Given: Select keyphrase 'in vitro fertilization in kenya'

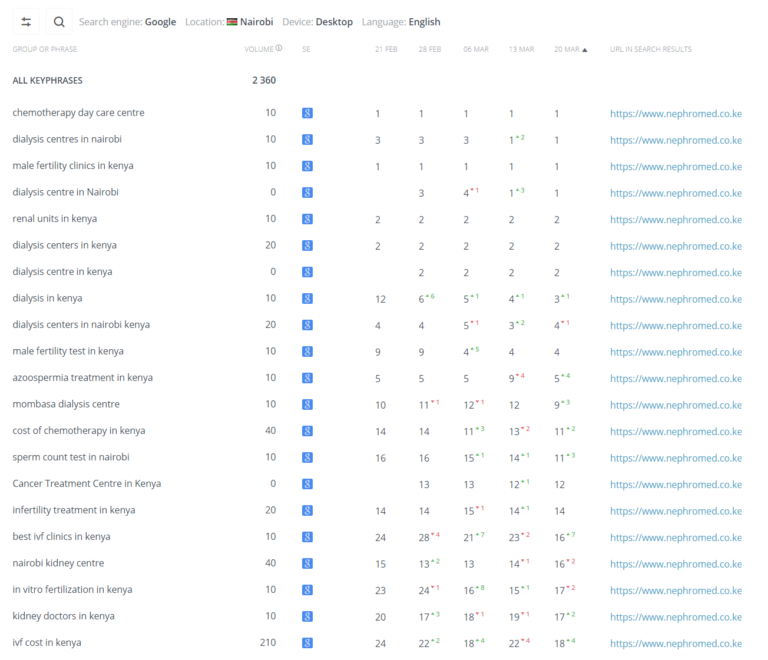Looking at the screenshot, I should coord(72,589).
